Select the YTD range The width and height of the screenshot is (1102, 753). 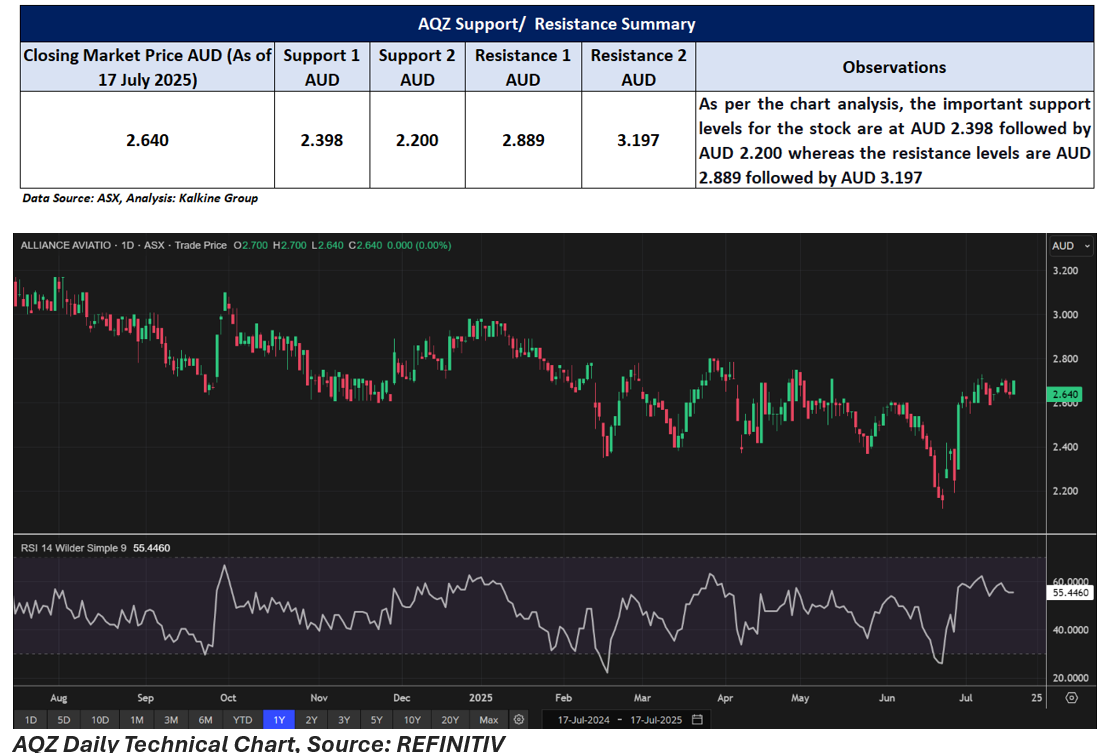tap(240, 719)
